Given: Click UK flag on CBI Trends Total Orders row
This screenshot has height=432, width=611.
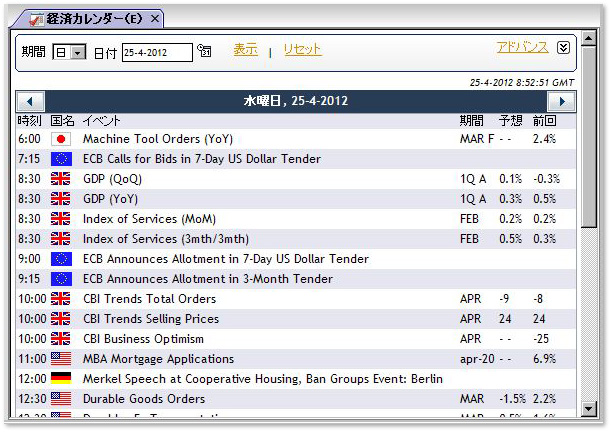Looking at the screenshot, I should [61, 299].
